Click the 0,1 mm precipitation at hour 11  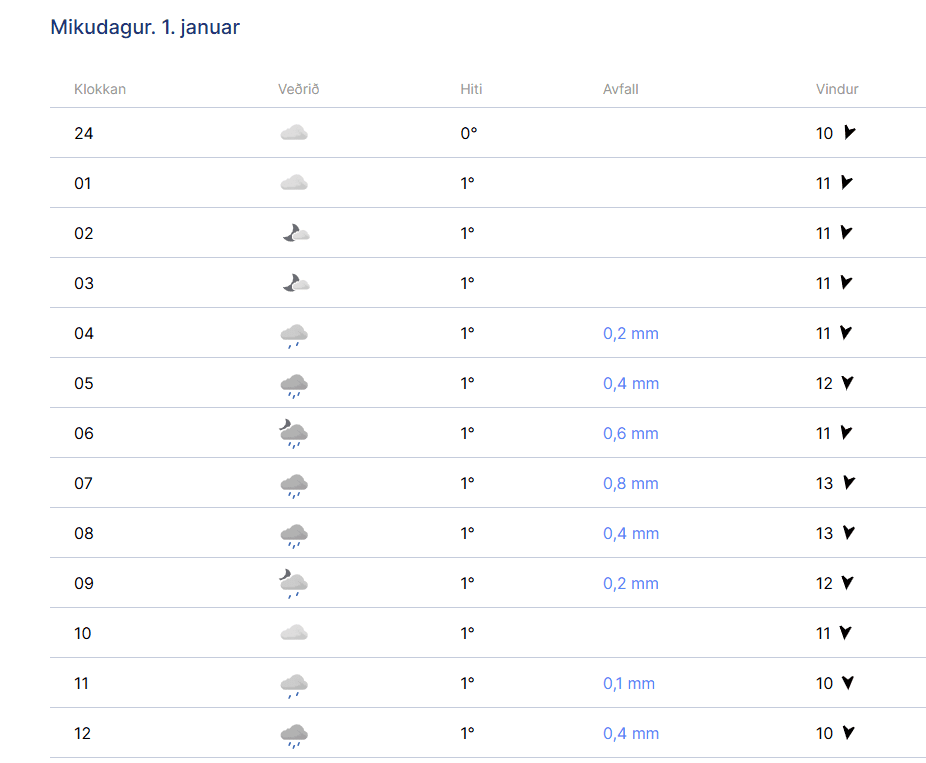point(629,684)
